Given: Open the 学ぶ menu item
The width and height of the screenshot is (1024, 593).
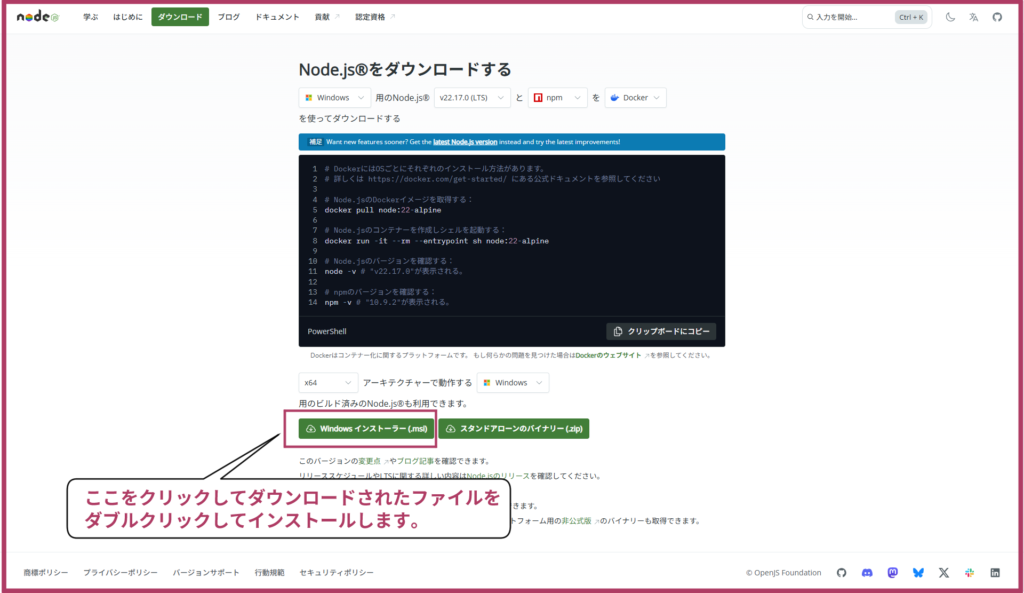Looking at the screenshot, I should click(x=91, y=17).
